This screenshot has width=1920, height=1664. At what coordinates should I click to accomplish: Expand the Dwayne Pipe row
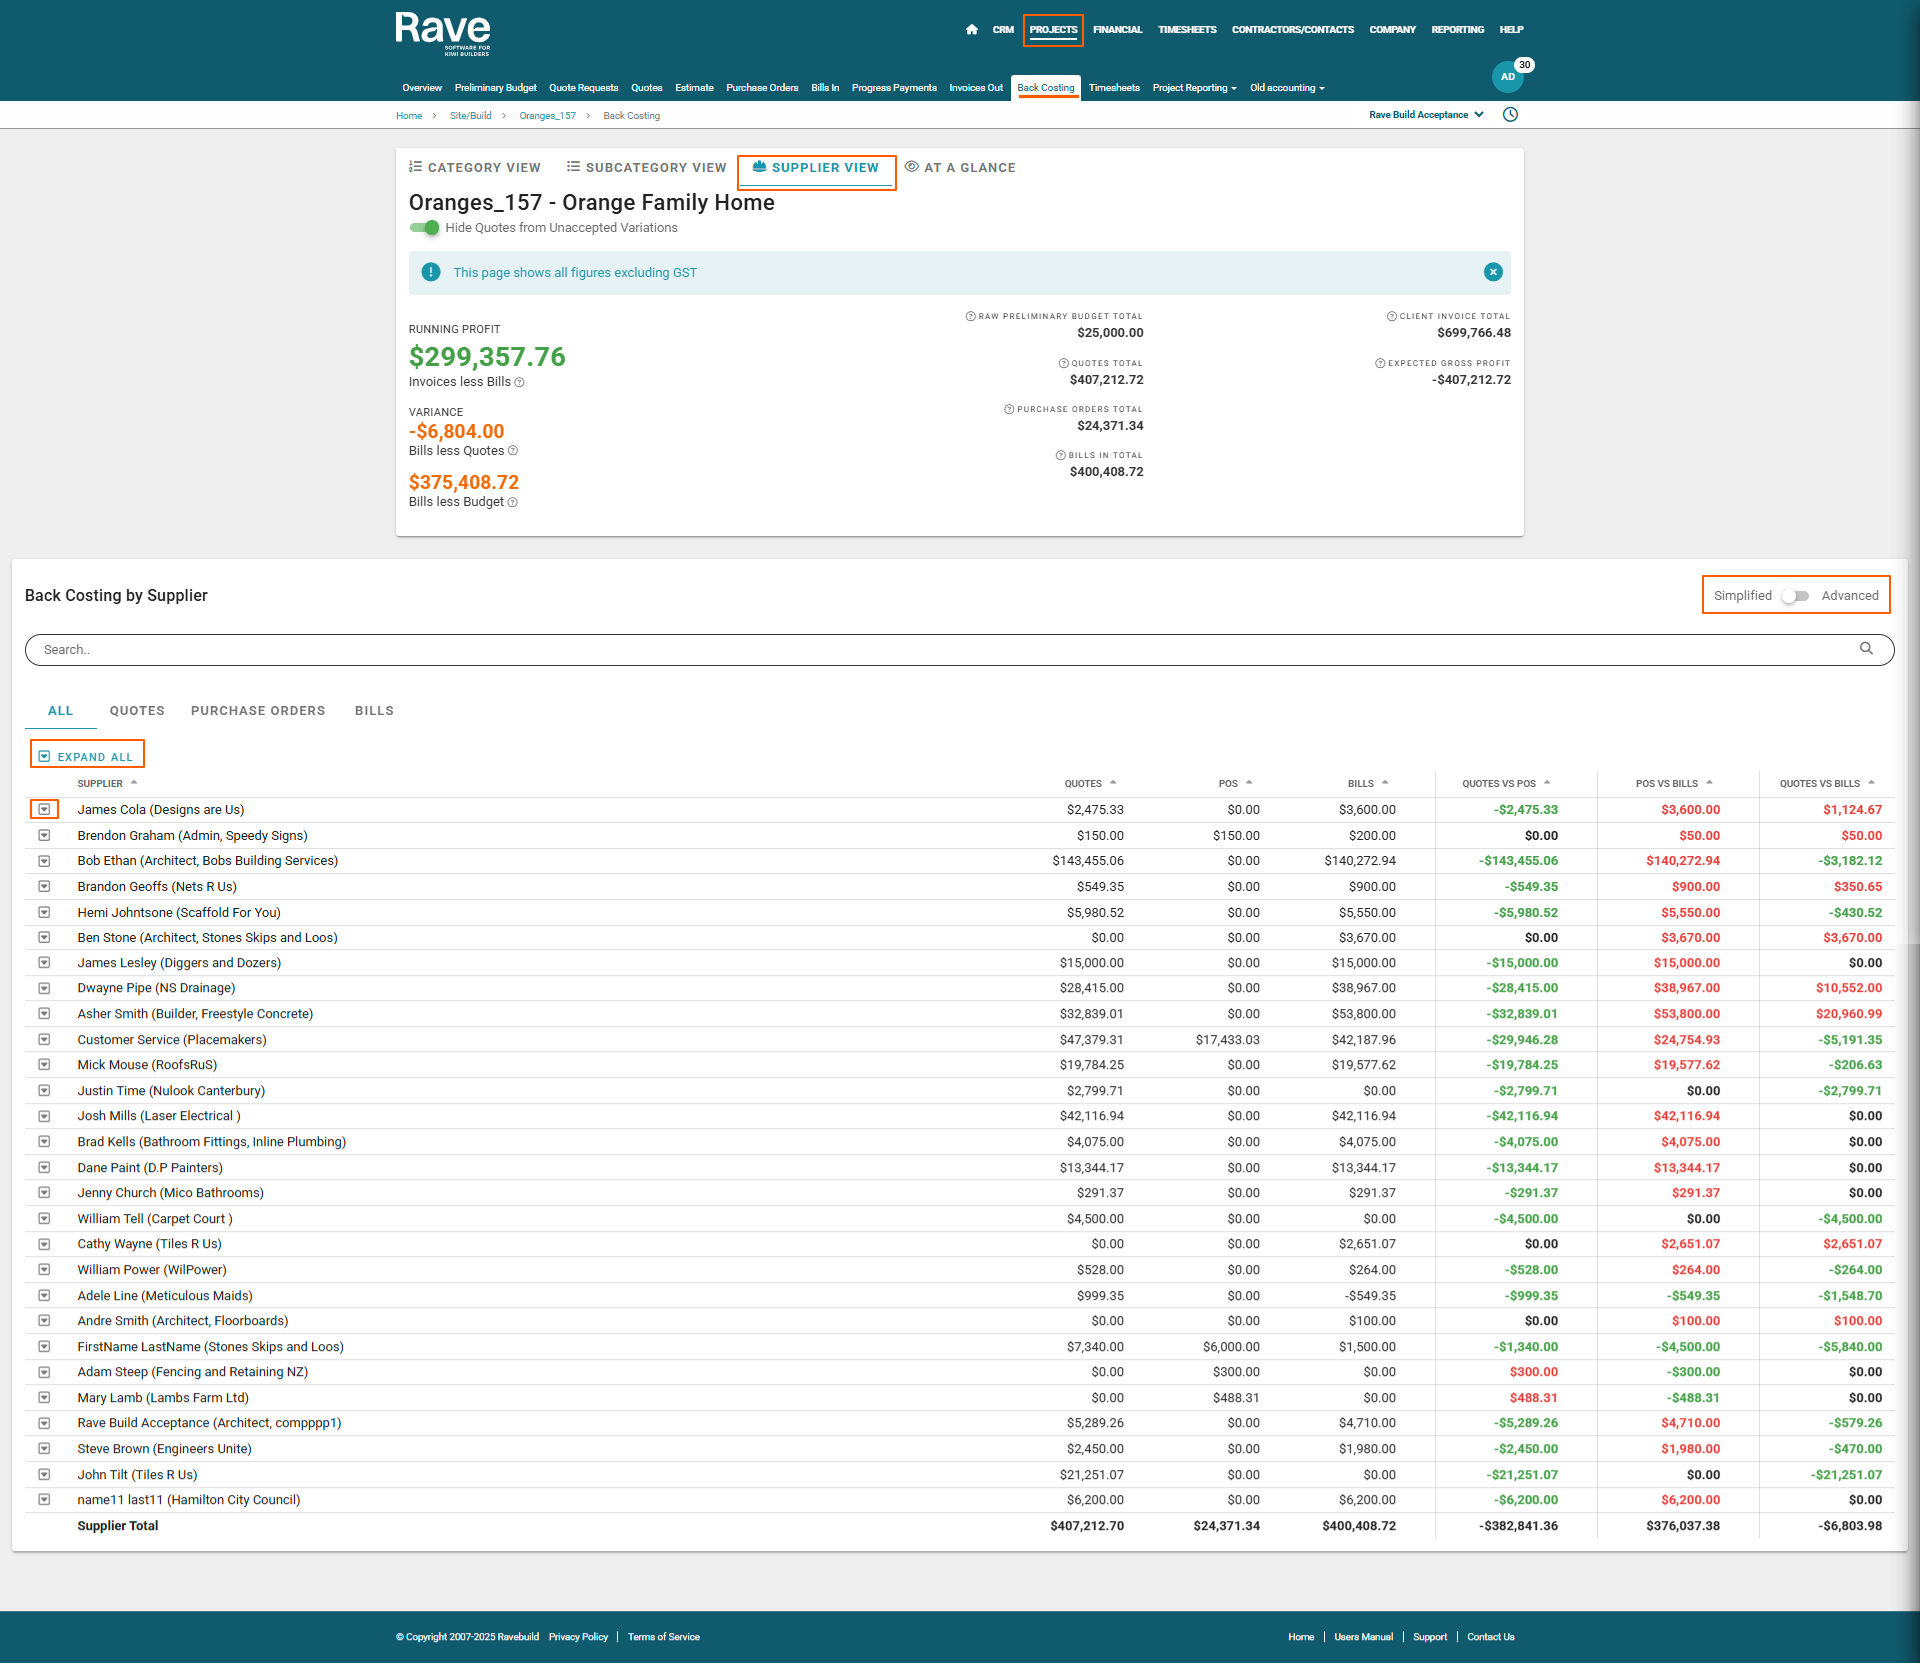(x=44, y=988)
